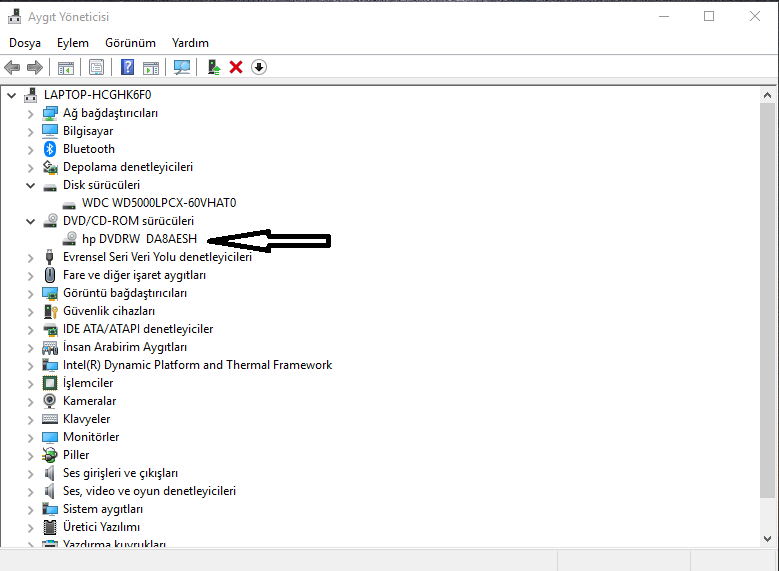Open the Dosya menu
The width and height of the screenshot is (779, 571).
[x=25, y=43]
